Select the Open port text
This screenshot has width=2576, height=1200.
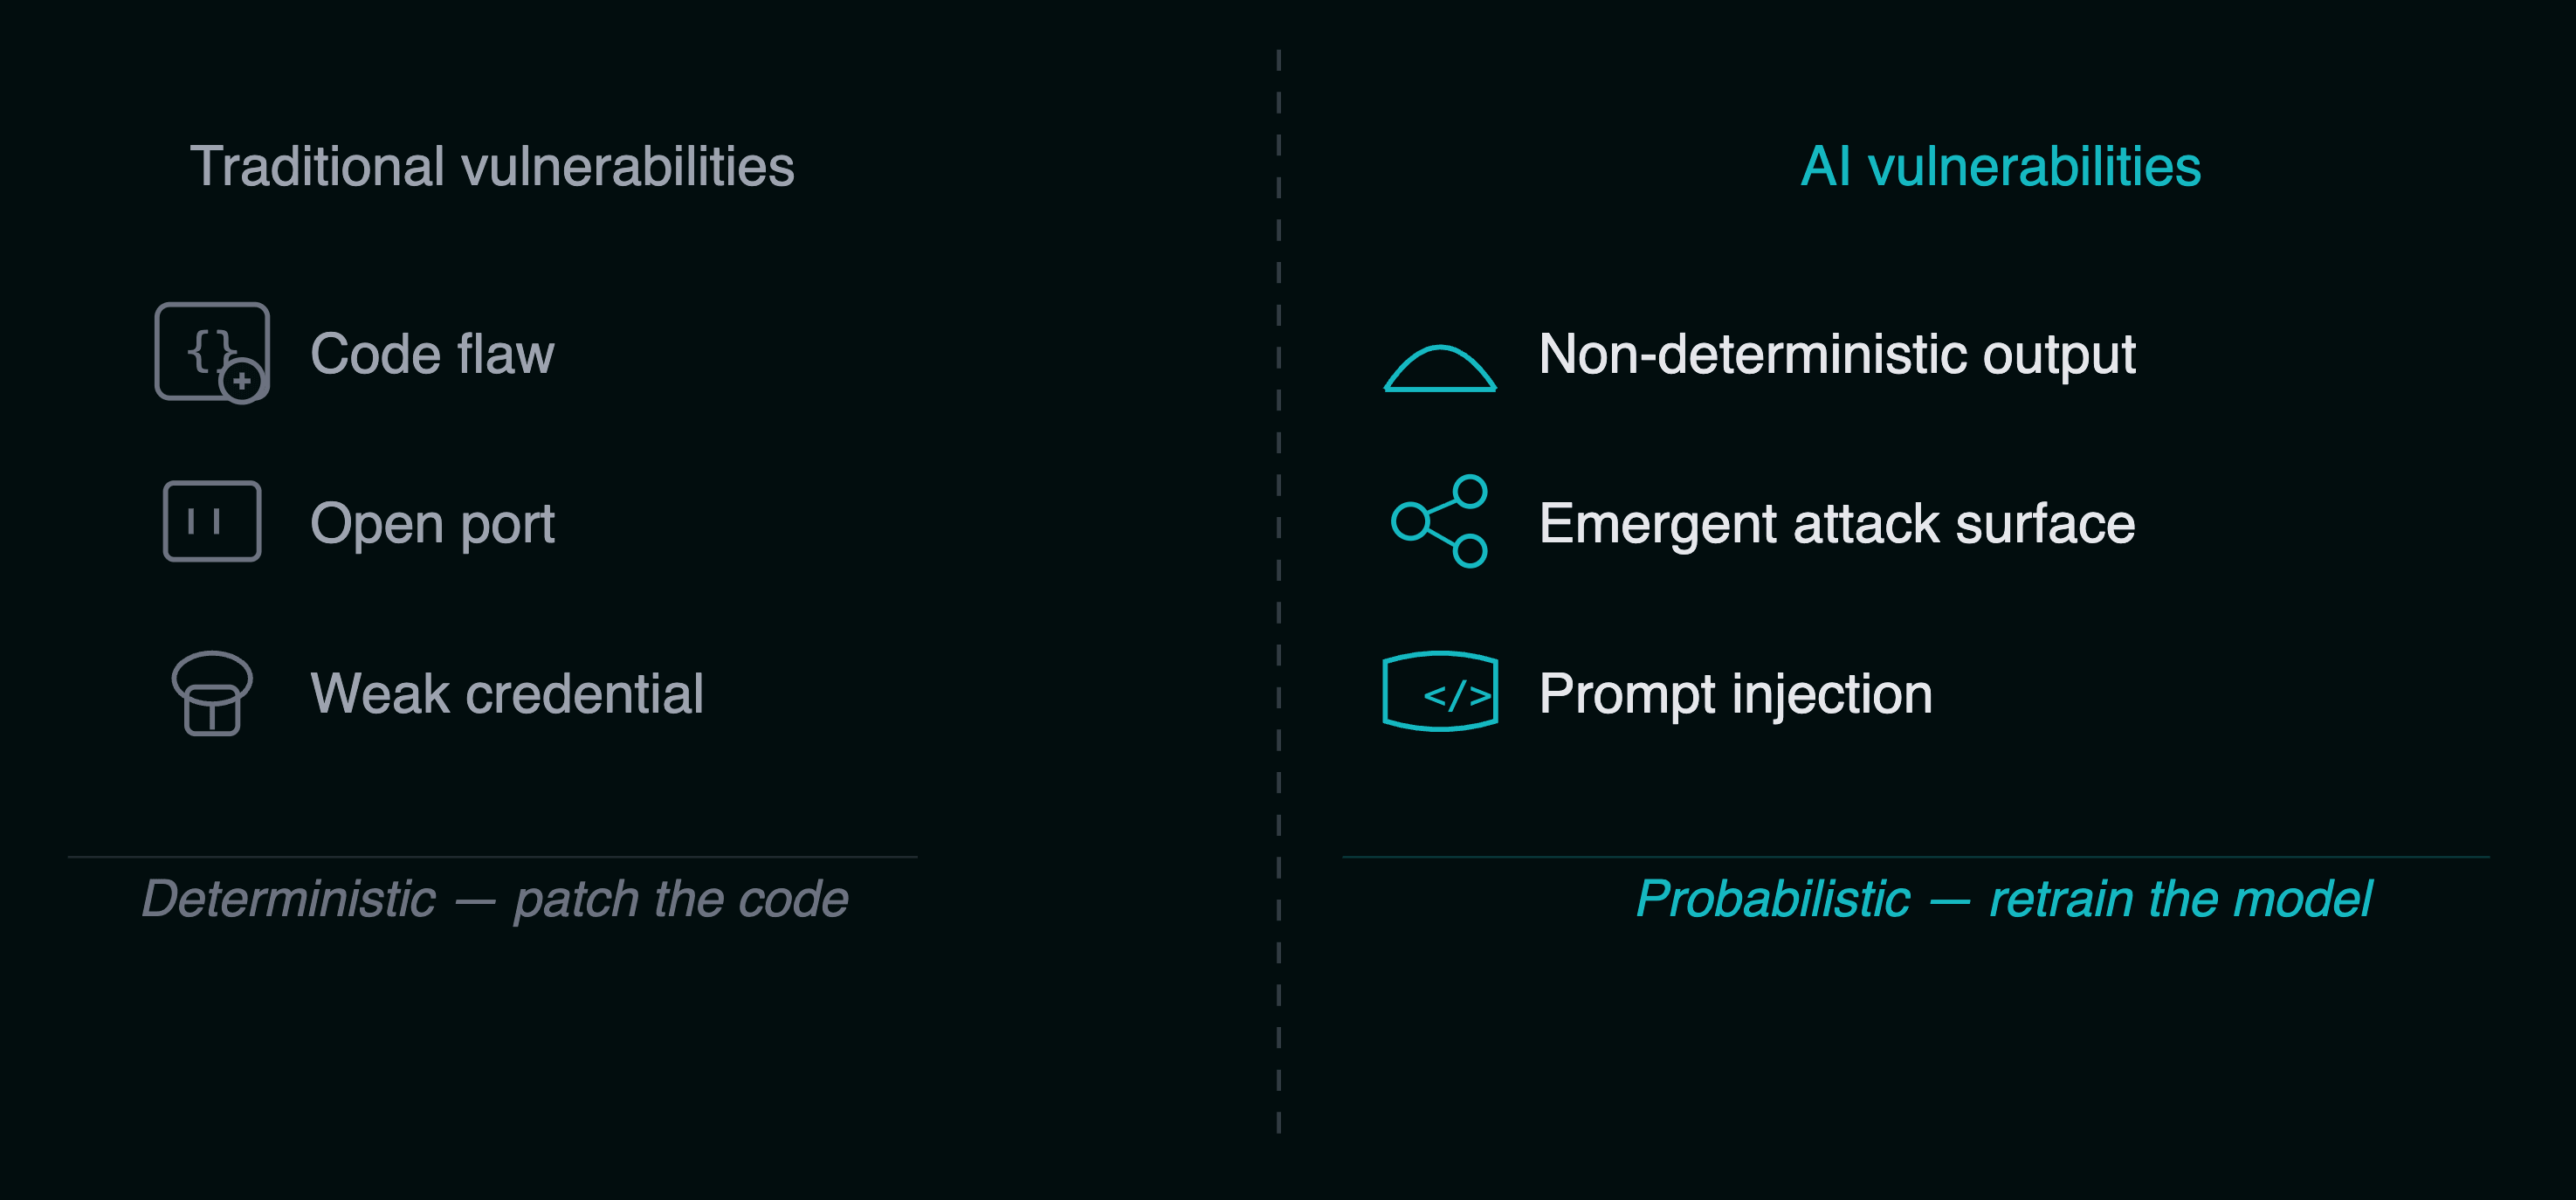coord(432,523)
